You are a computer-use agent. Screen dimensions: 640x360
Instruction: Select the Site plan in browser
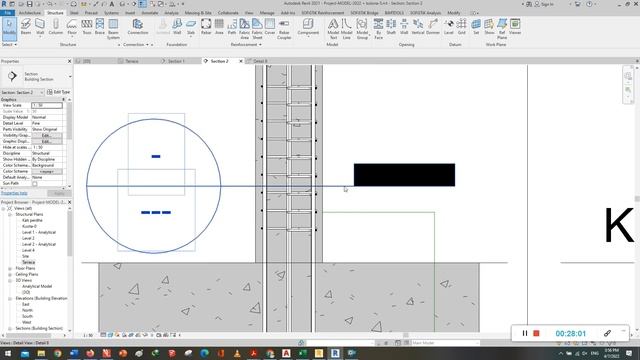(x=25, y=256)
